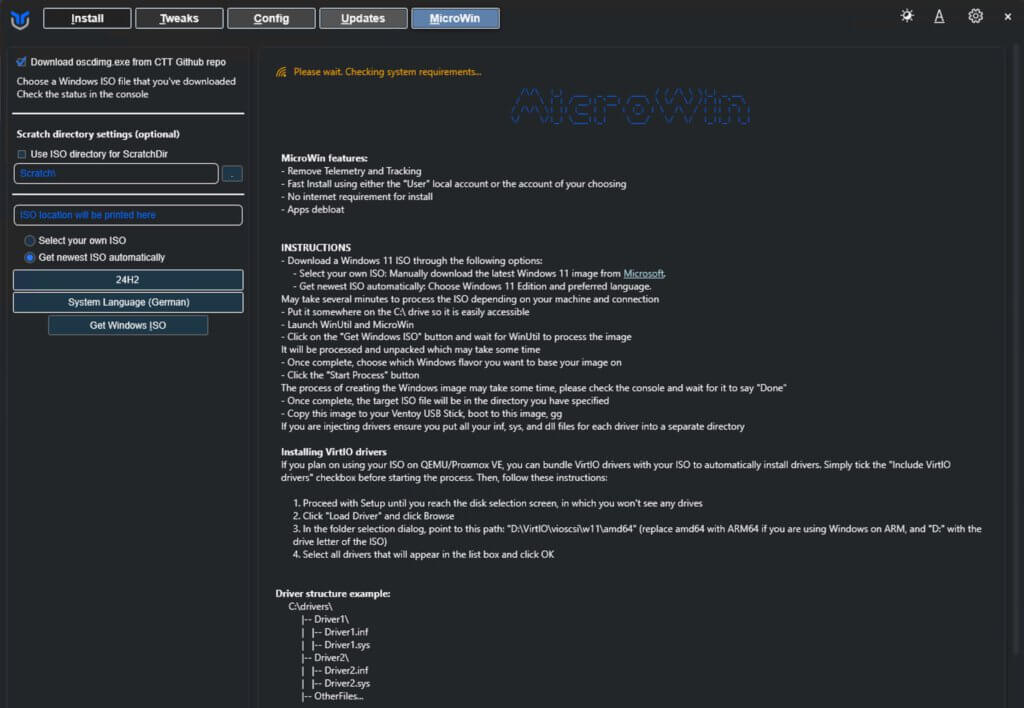Click the 'Remove Telemetry and Tracking' feature line
This screenshot has width=1024, height=708.
[x=351, y=171]
